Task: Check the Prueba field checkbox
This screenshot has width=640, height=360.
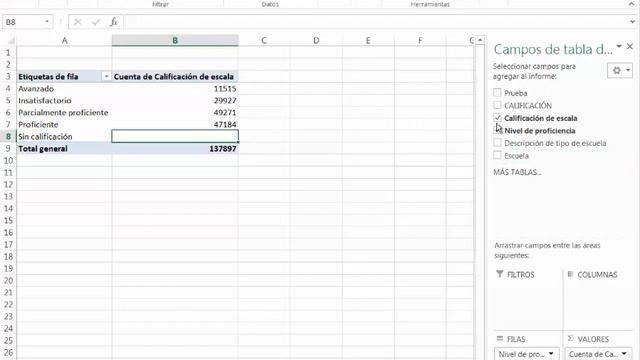Action: pos(497,93)
